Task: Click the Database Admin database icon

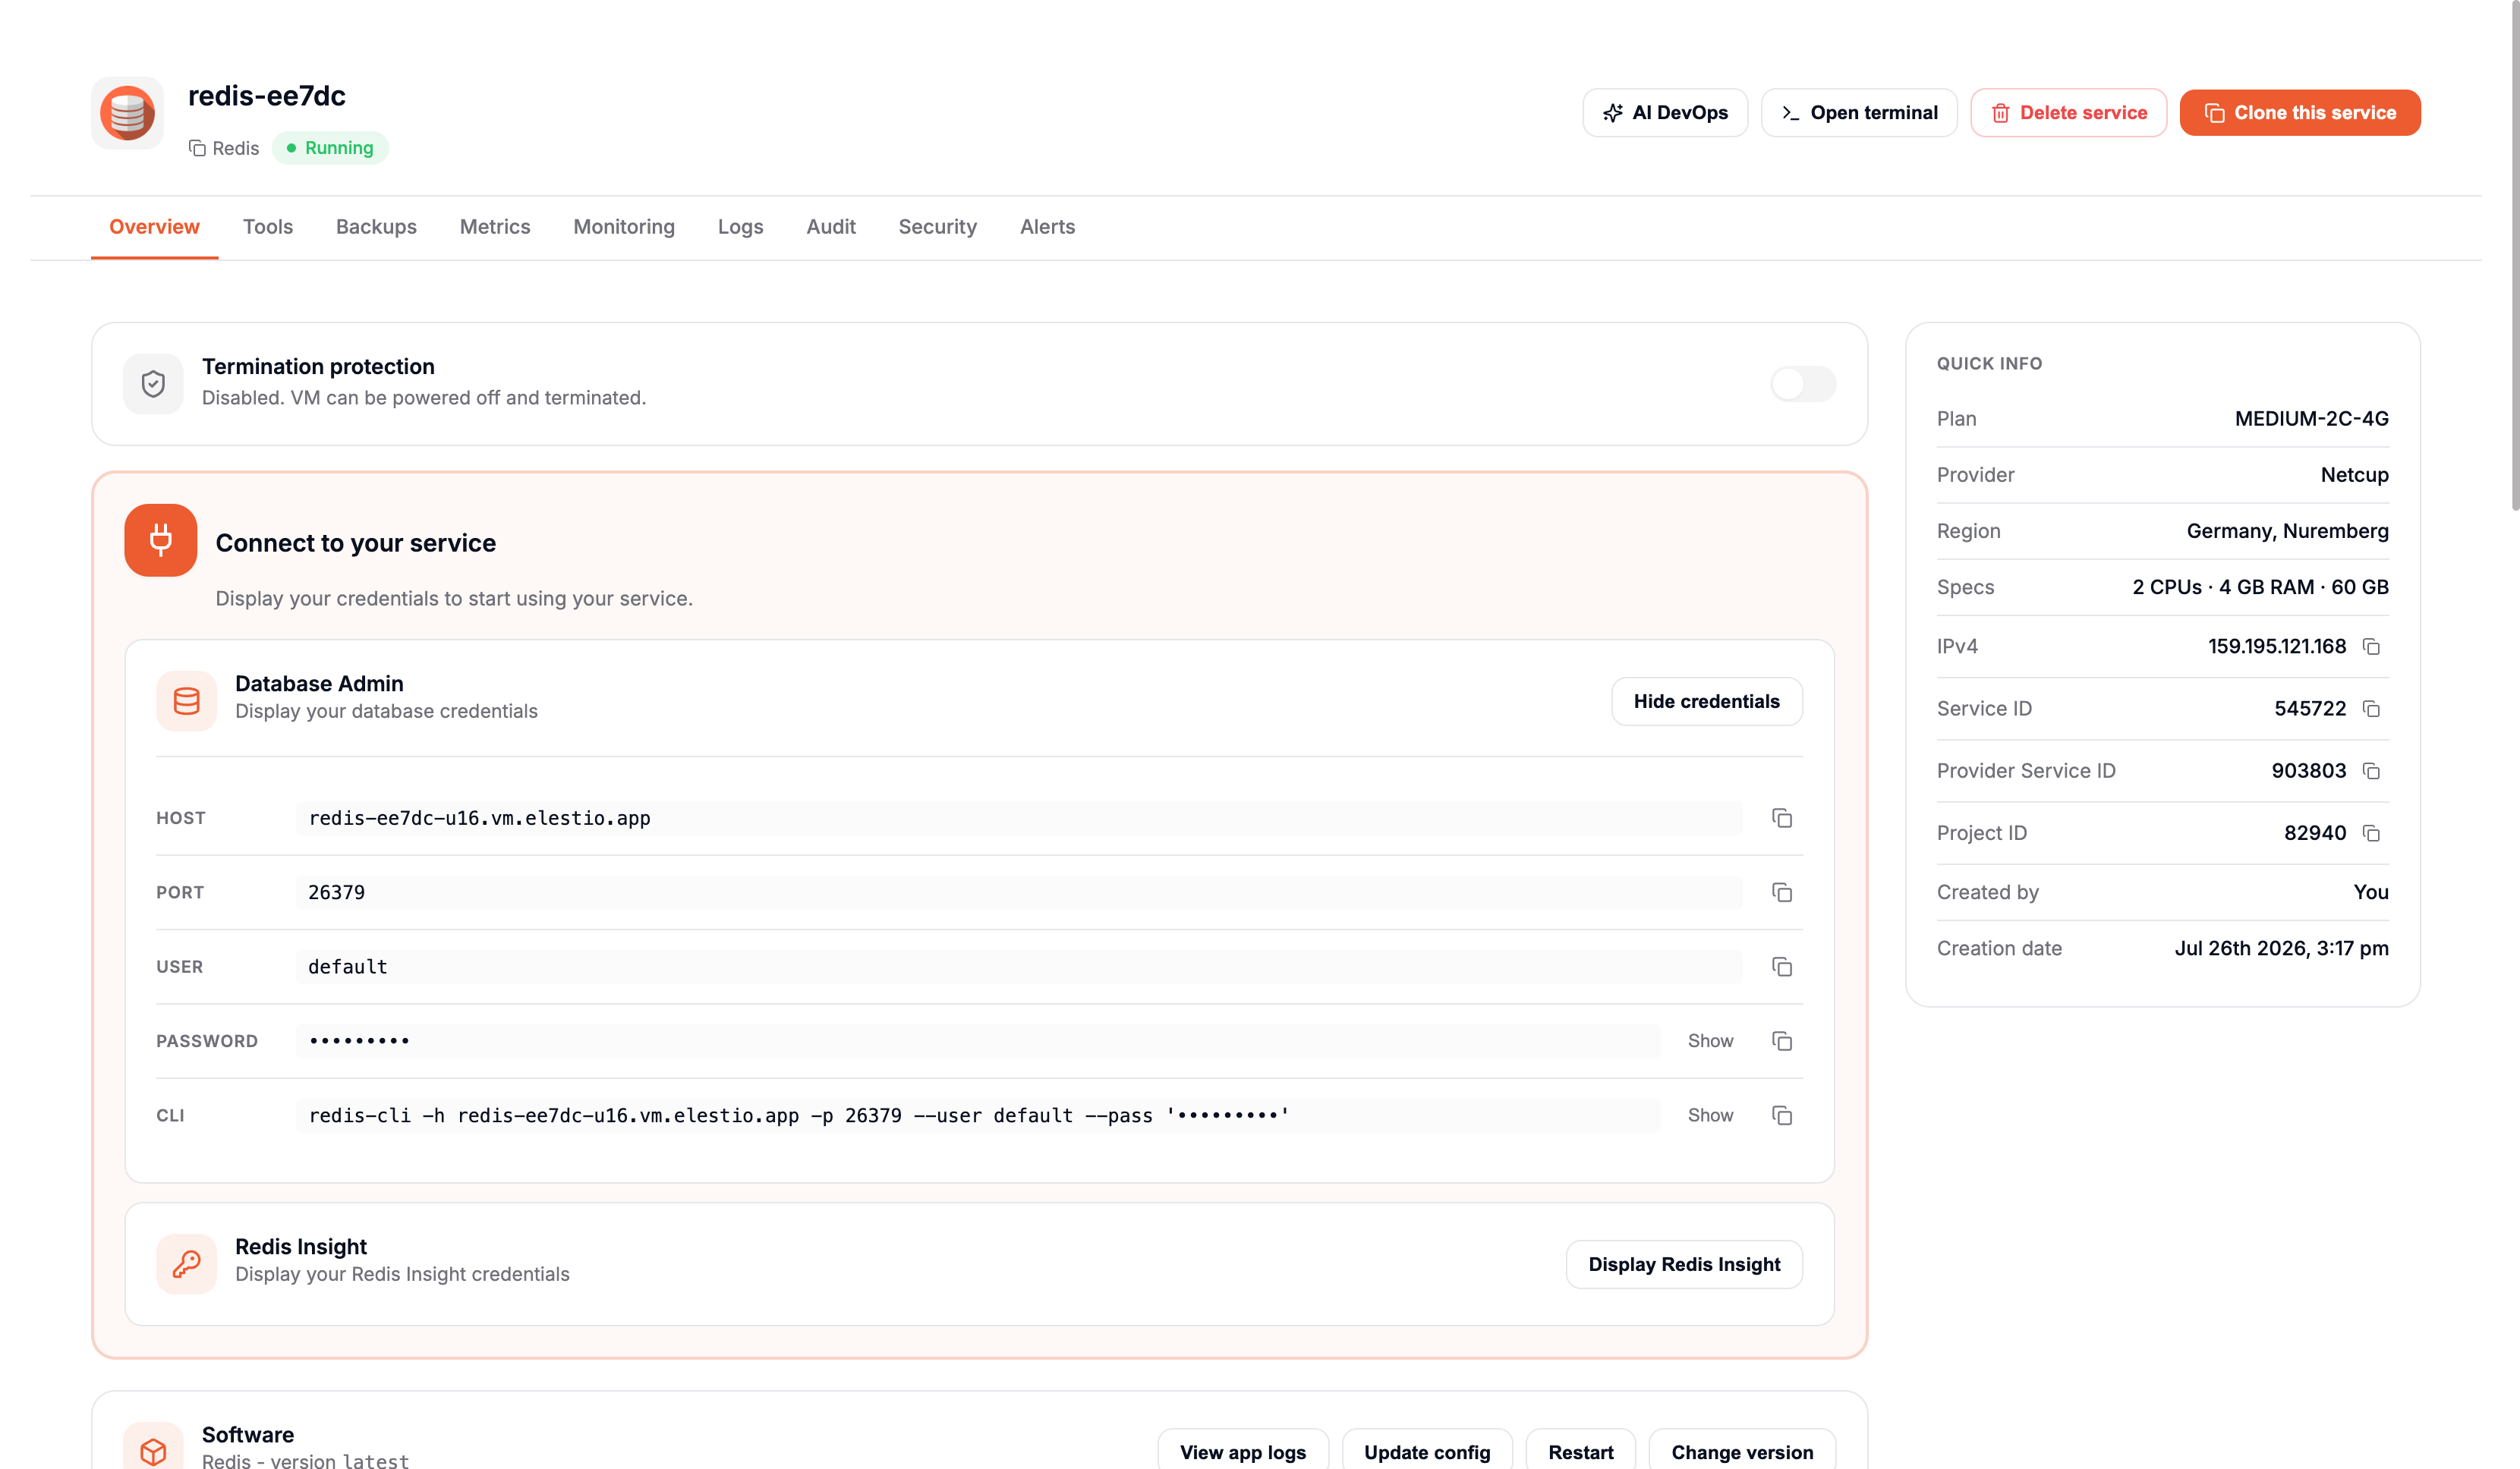Action: [186, 701]
